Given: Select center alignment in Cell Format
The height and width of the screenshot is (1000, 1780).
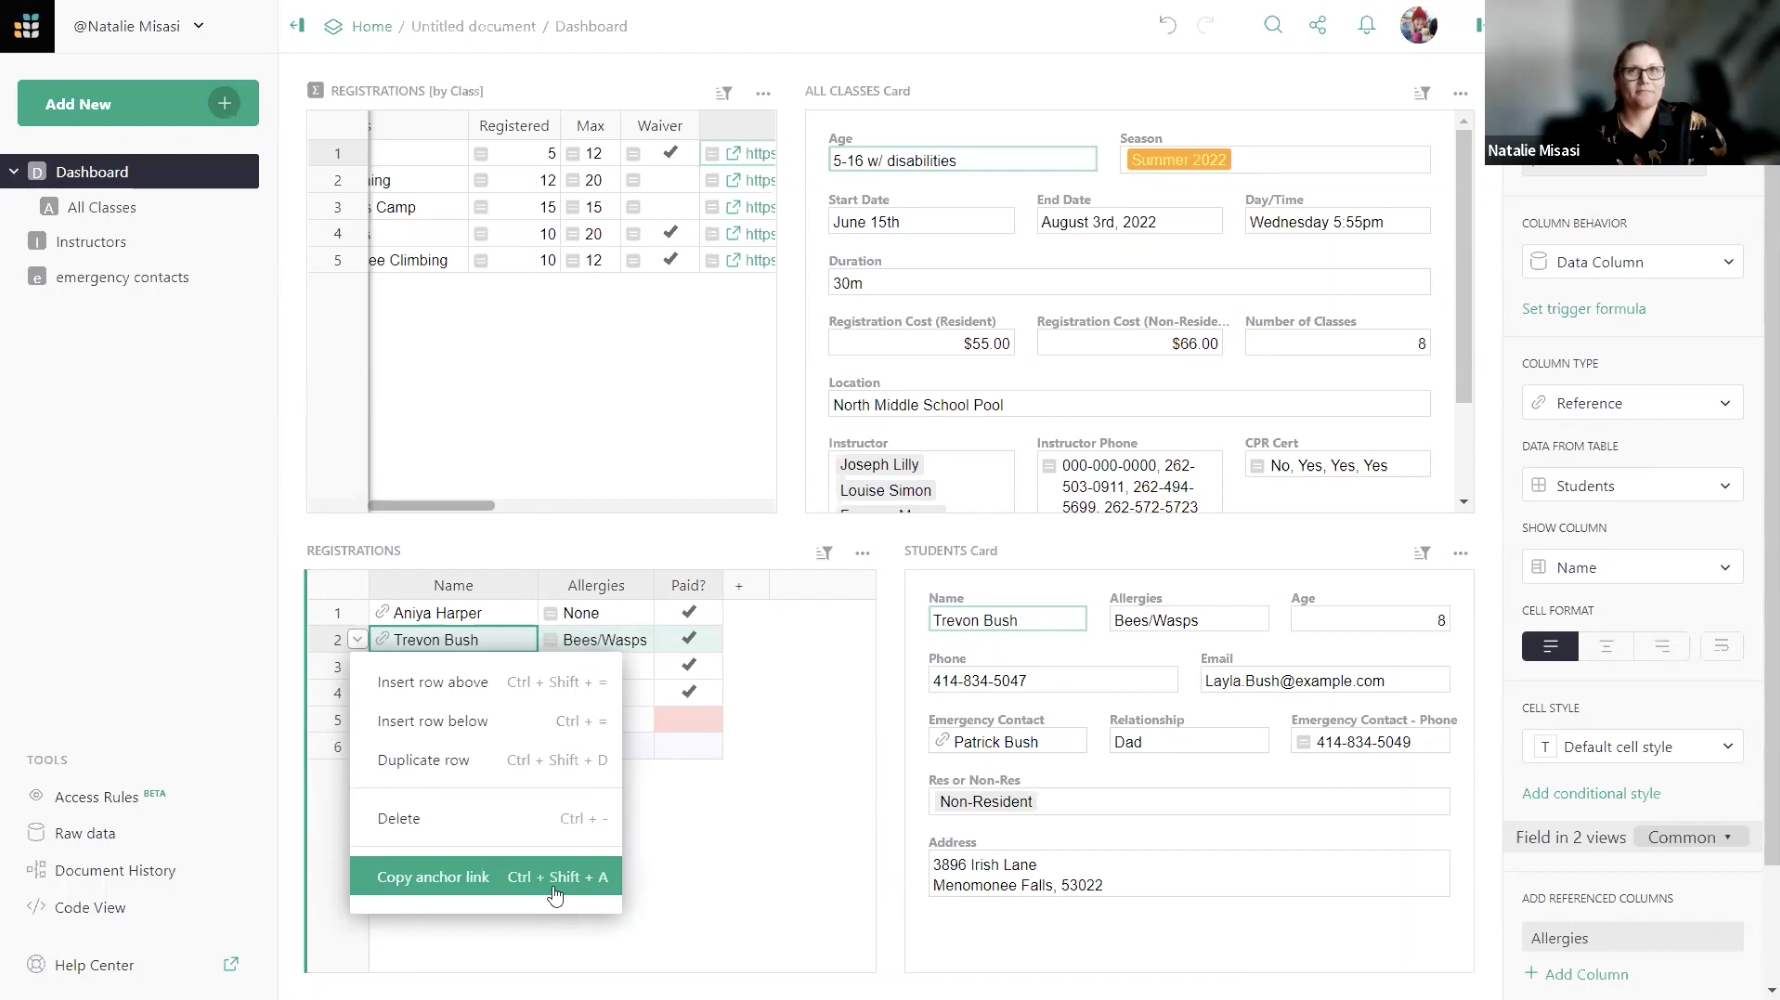Looking at the screenshot, I should 1606,646.
